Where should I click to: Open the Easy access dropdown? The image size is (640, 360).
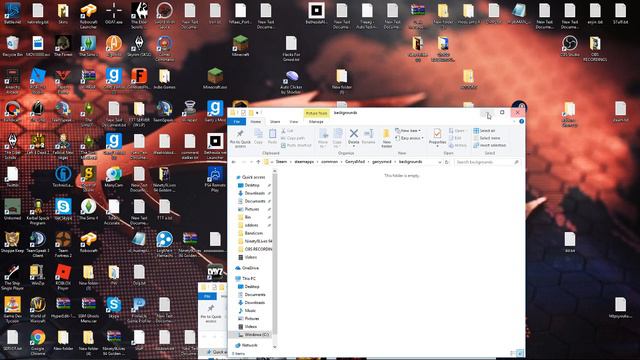(409, 138)
